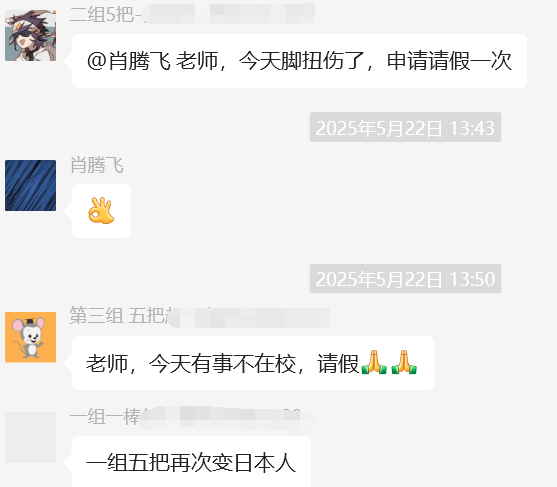
Task: Click the @肖腾飞 mention in the message
Action: tap(129, 61)
